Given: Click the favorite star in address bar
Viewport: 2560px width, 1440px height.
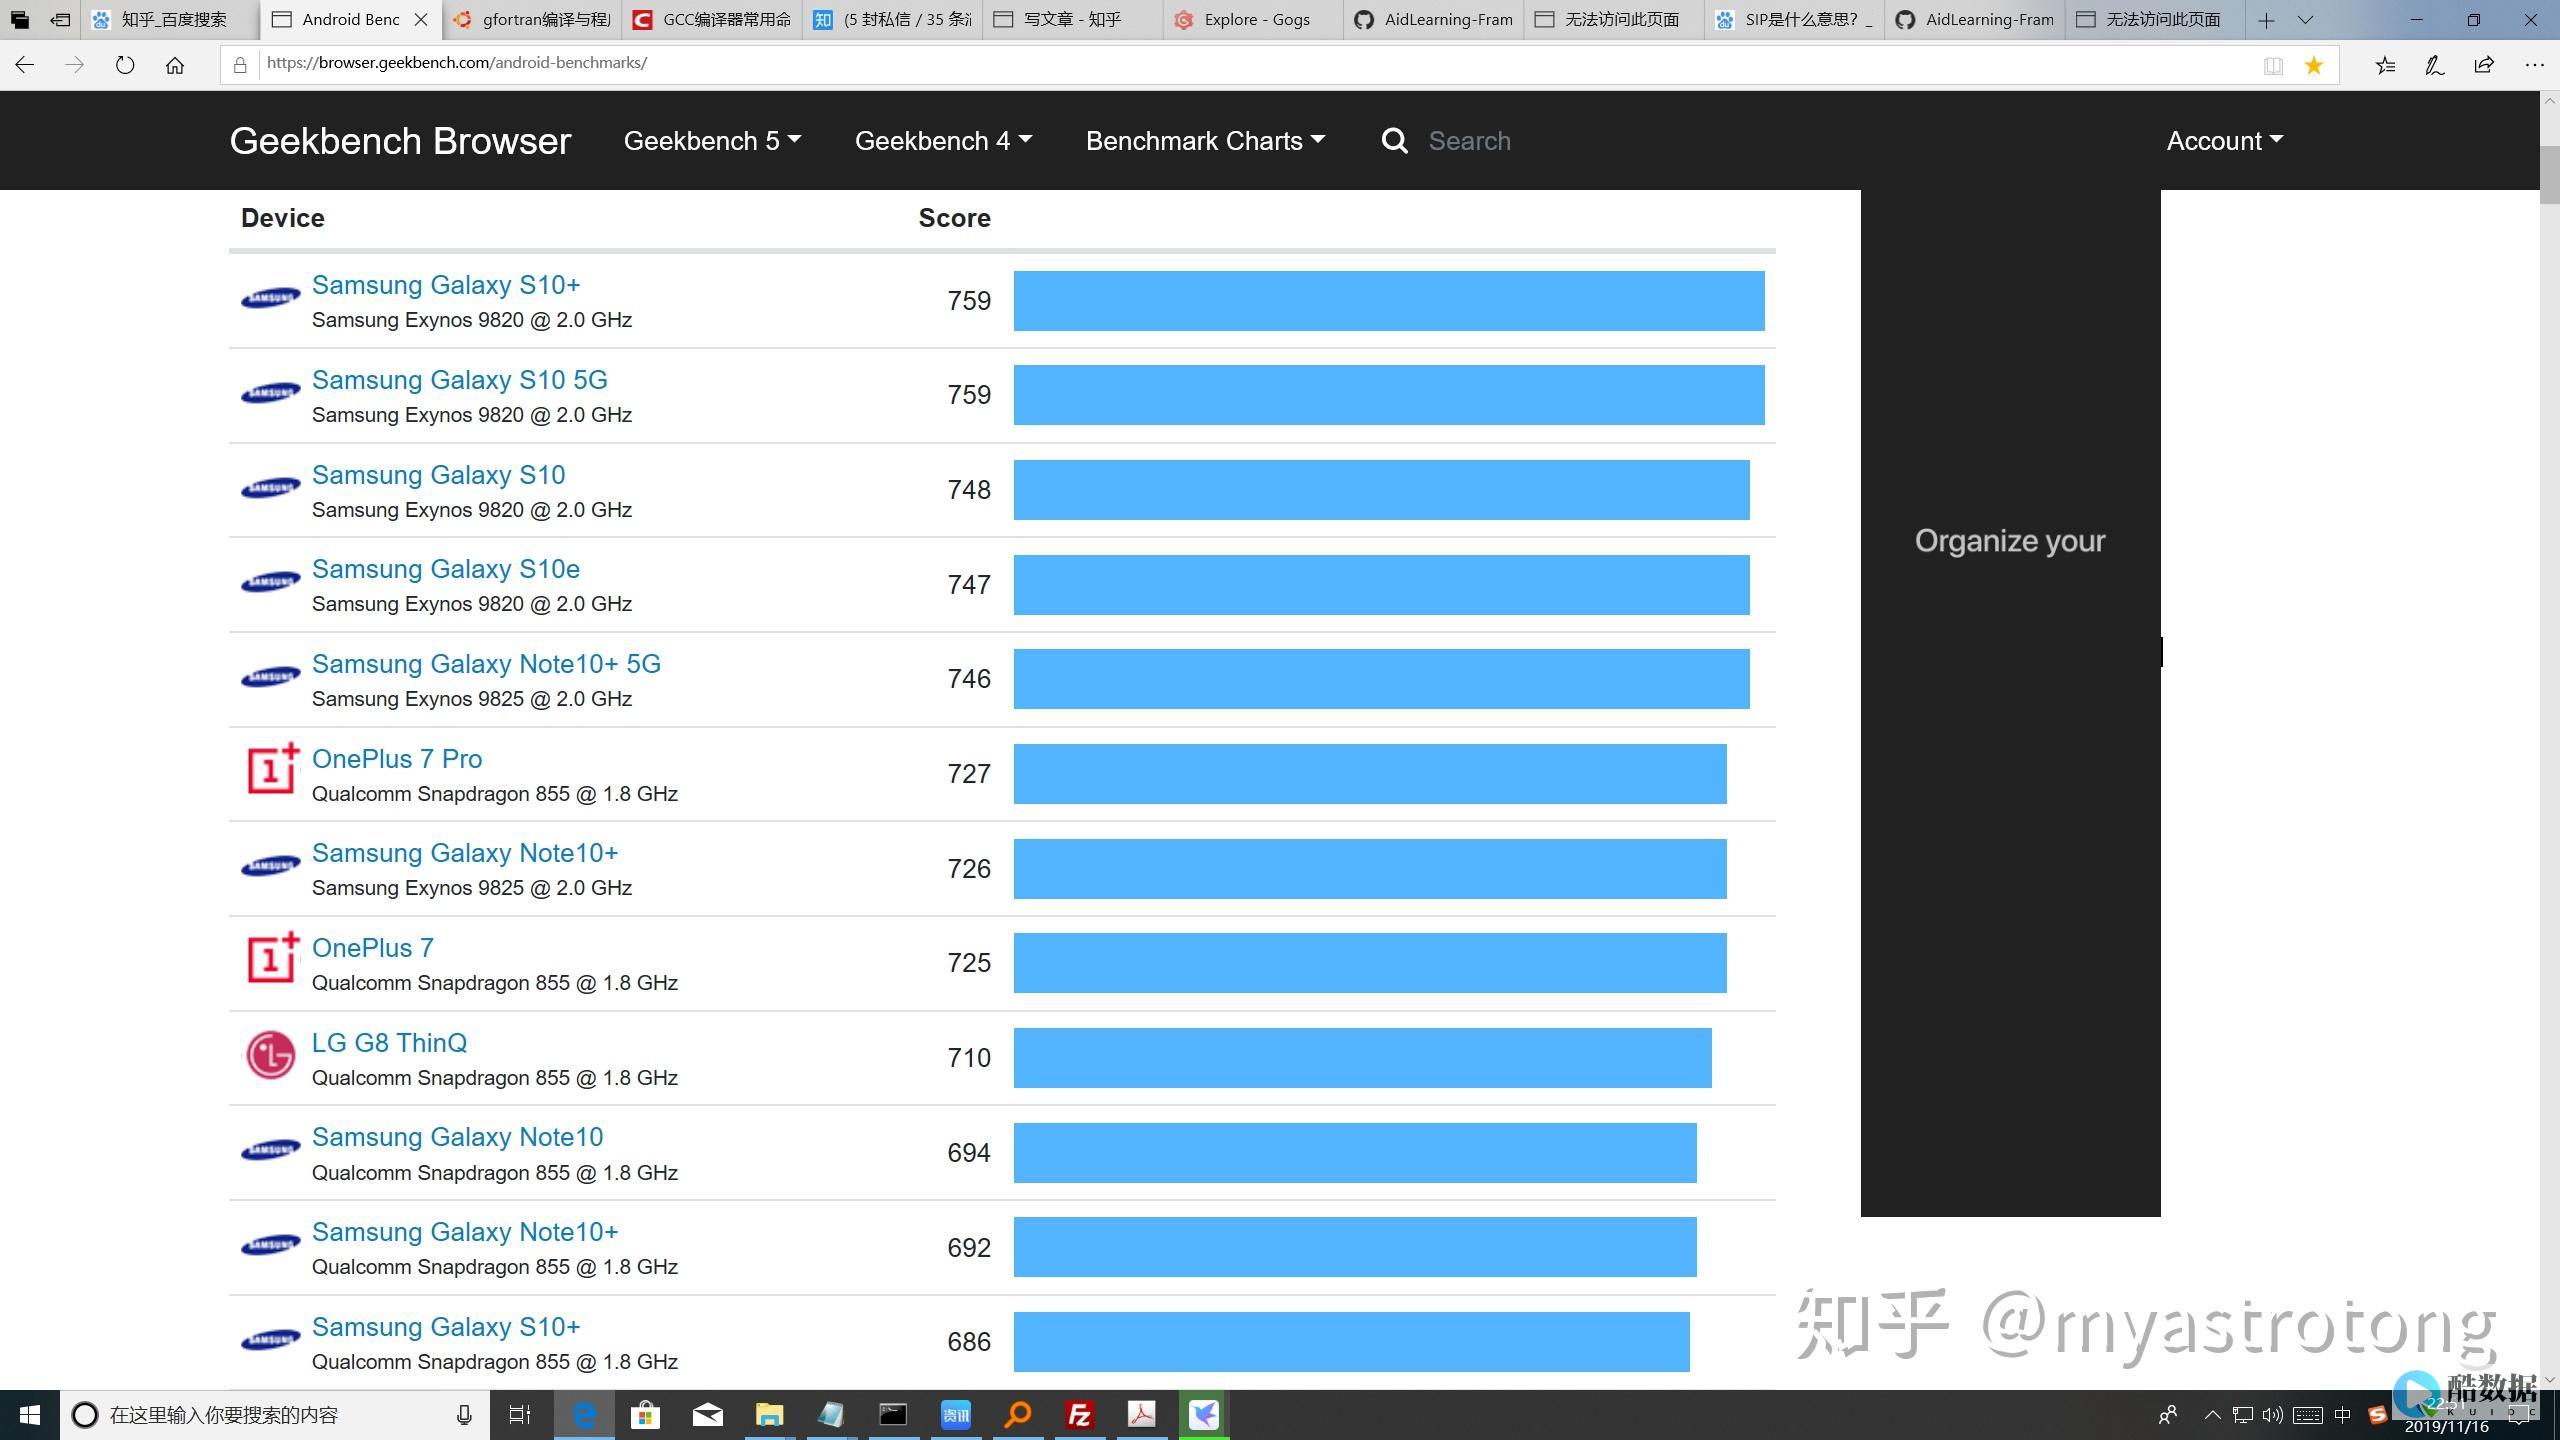Looking at the screenshot, I should pos(2313,65).
